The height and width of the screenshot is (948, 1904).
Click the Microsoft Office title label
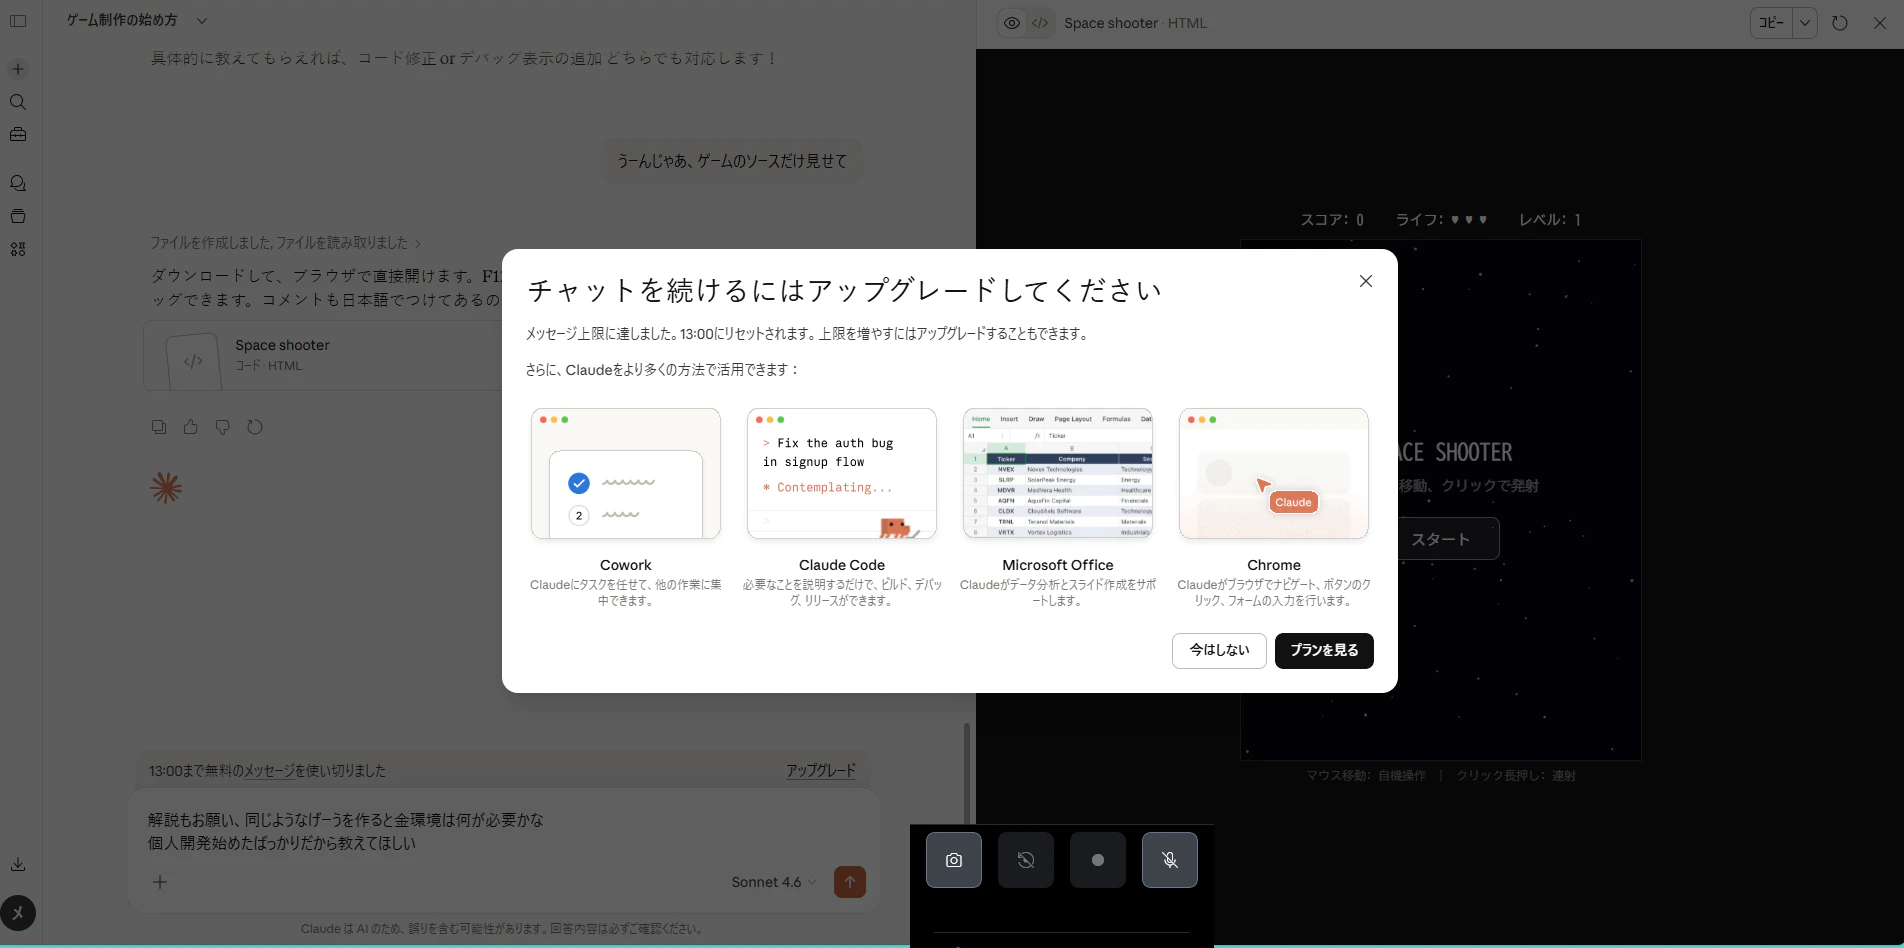pos(1058,565)
